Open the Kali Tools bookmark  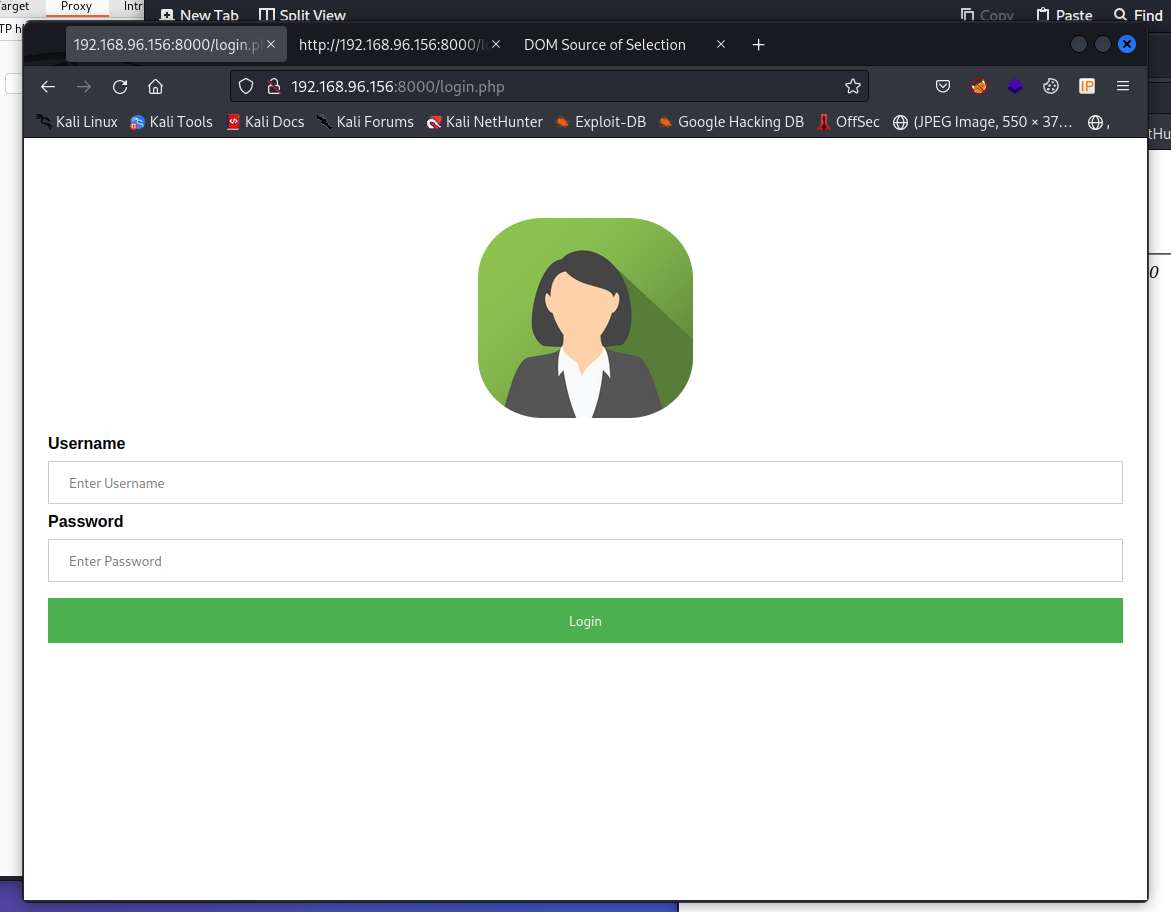tap(172, 122)
